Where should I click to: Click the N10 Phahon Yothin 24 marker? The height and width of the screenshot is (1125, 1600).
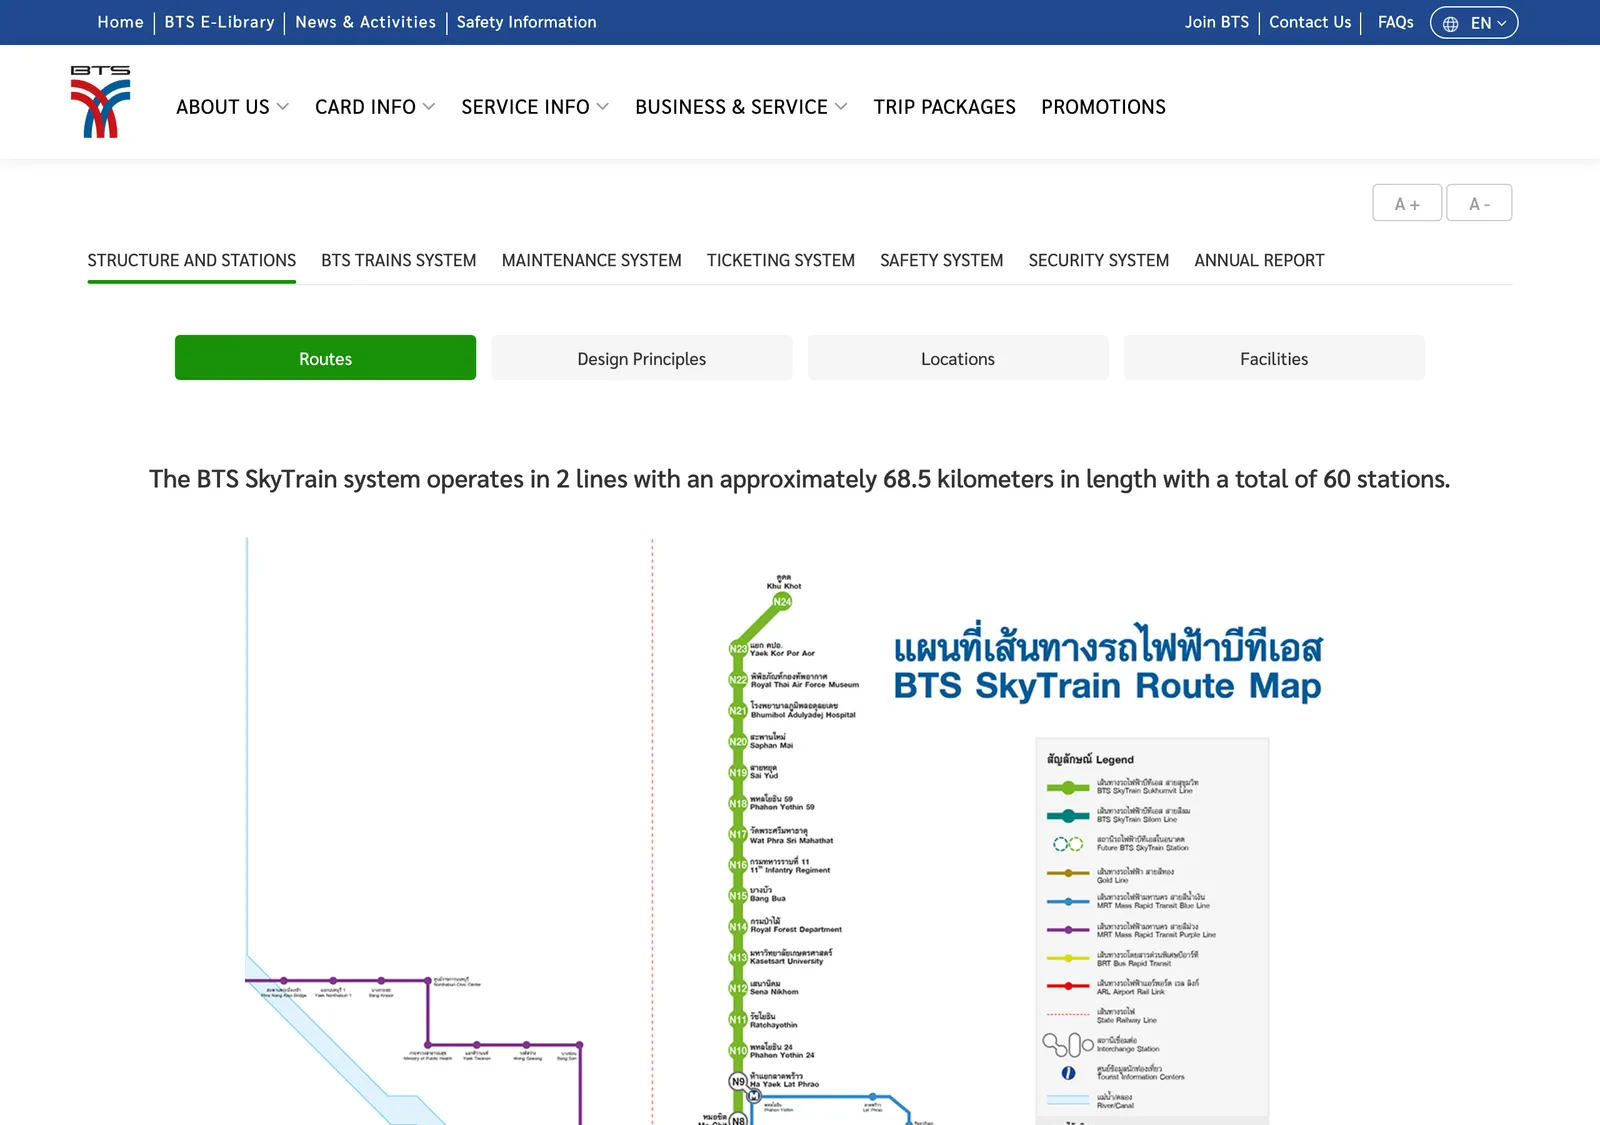point(738,1051)
